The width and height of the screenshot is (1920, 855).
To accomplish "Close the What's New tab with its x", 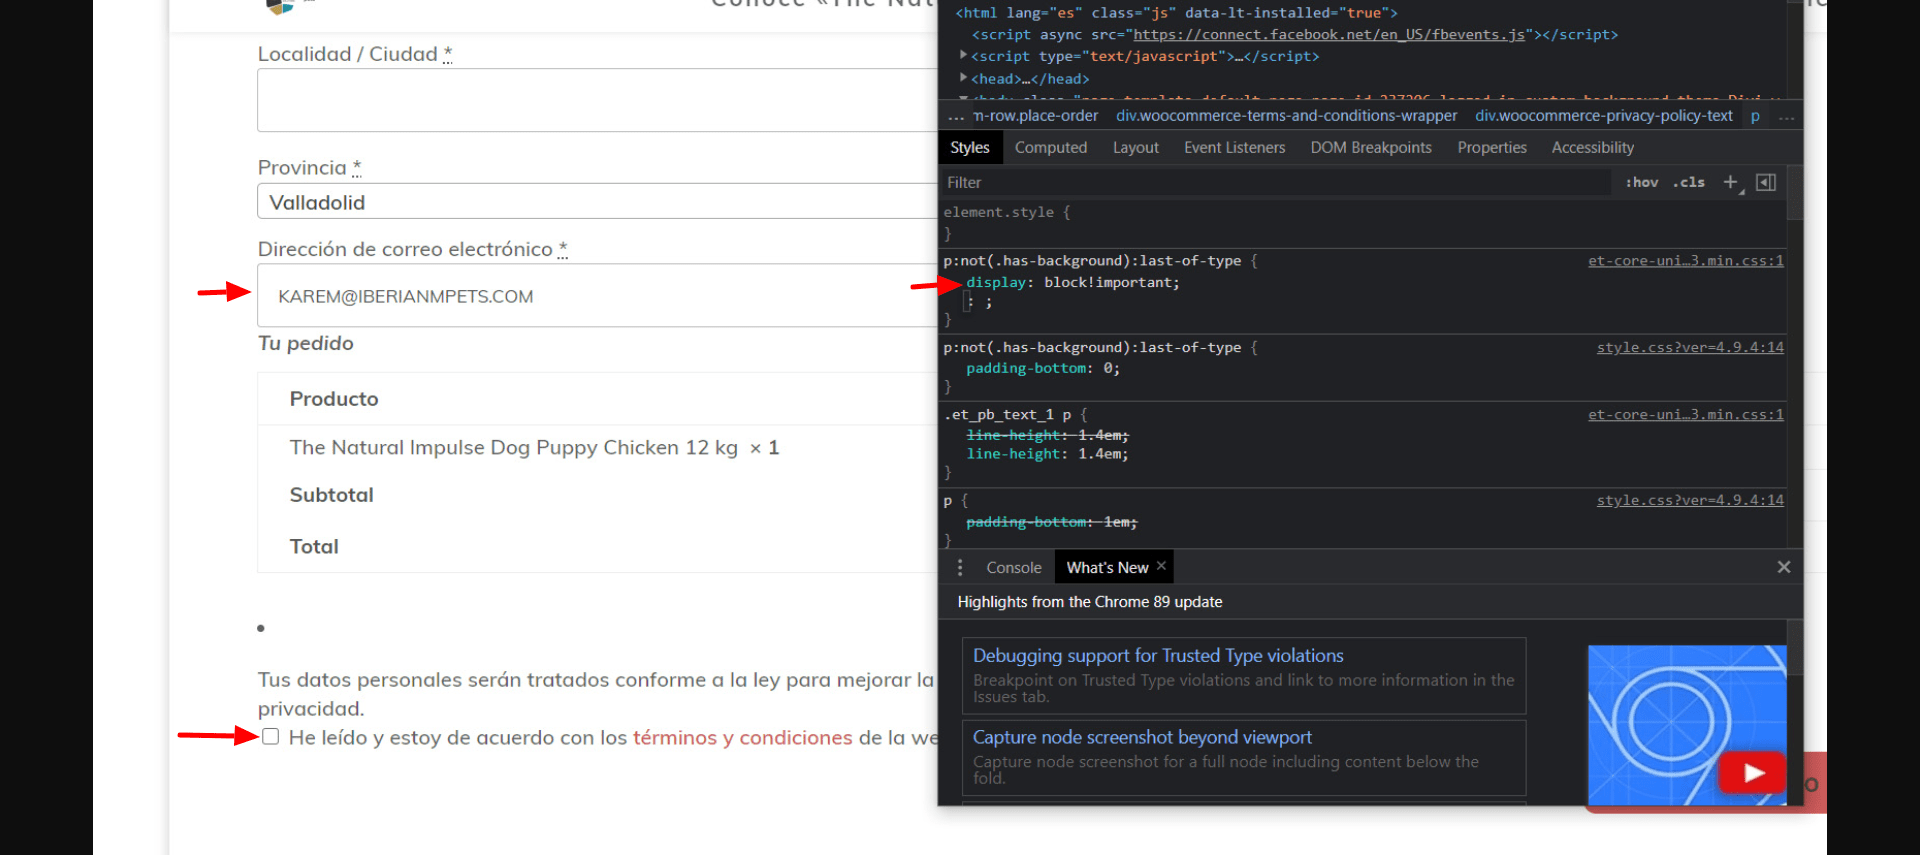I will pyautogui.click(x=1161, y=566).
